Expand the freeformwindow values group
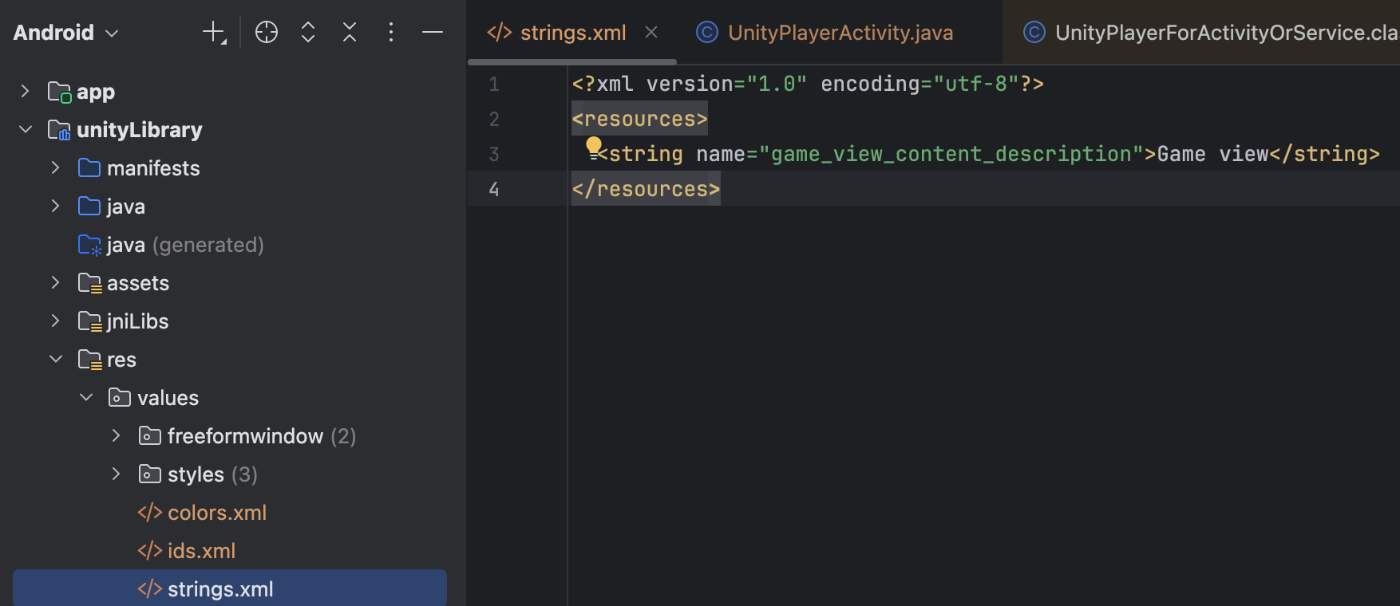1400x606 pixels. pyautogui.click(x=116, y=436)
